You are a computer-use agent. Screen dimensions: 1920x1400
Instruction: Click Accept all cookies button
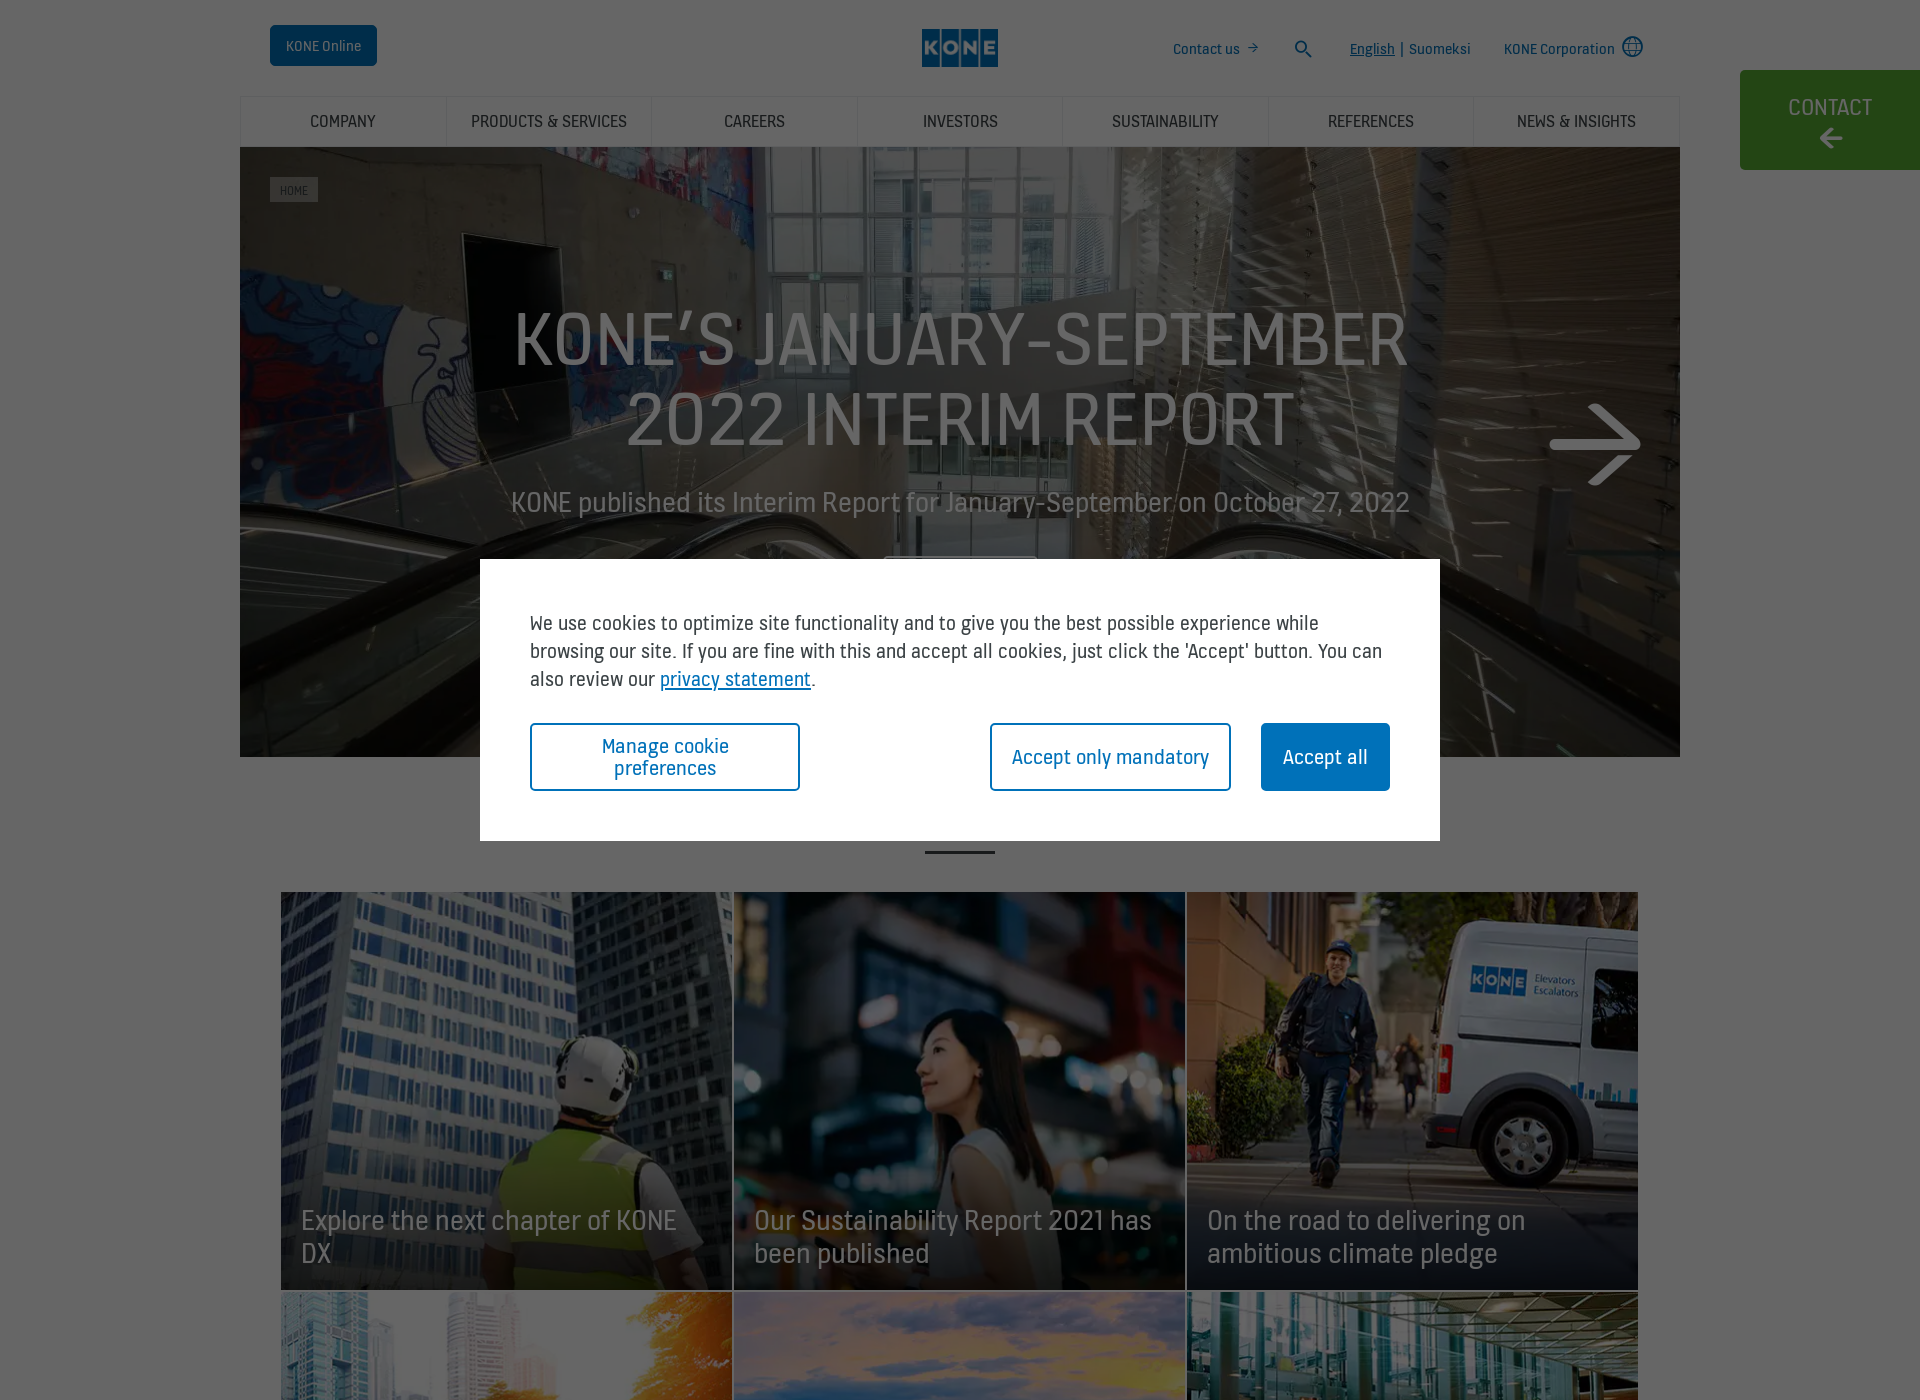(1325, 756)
